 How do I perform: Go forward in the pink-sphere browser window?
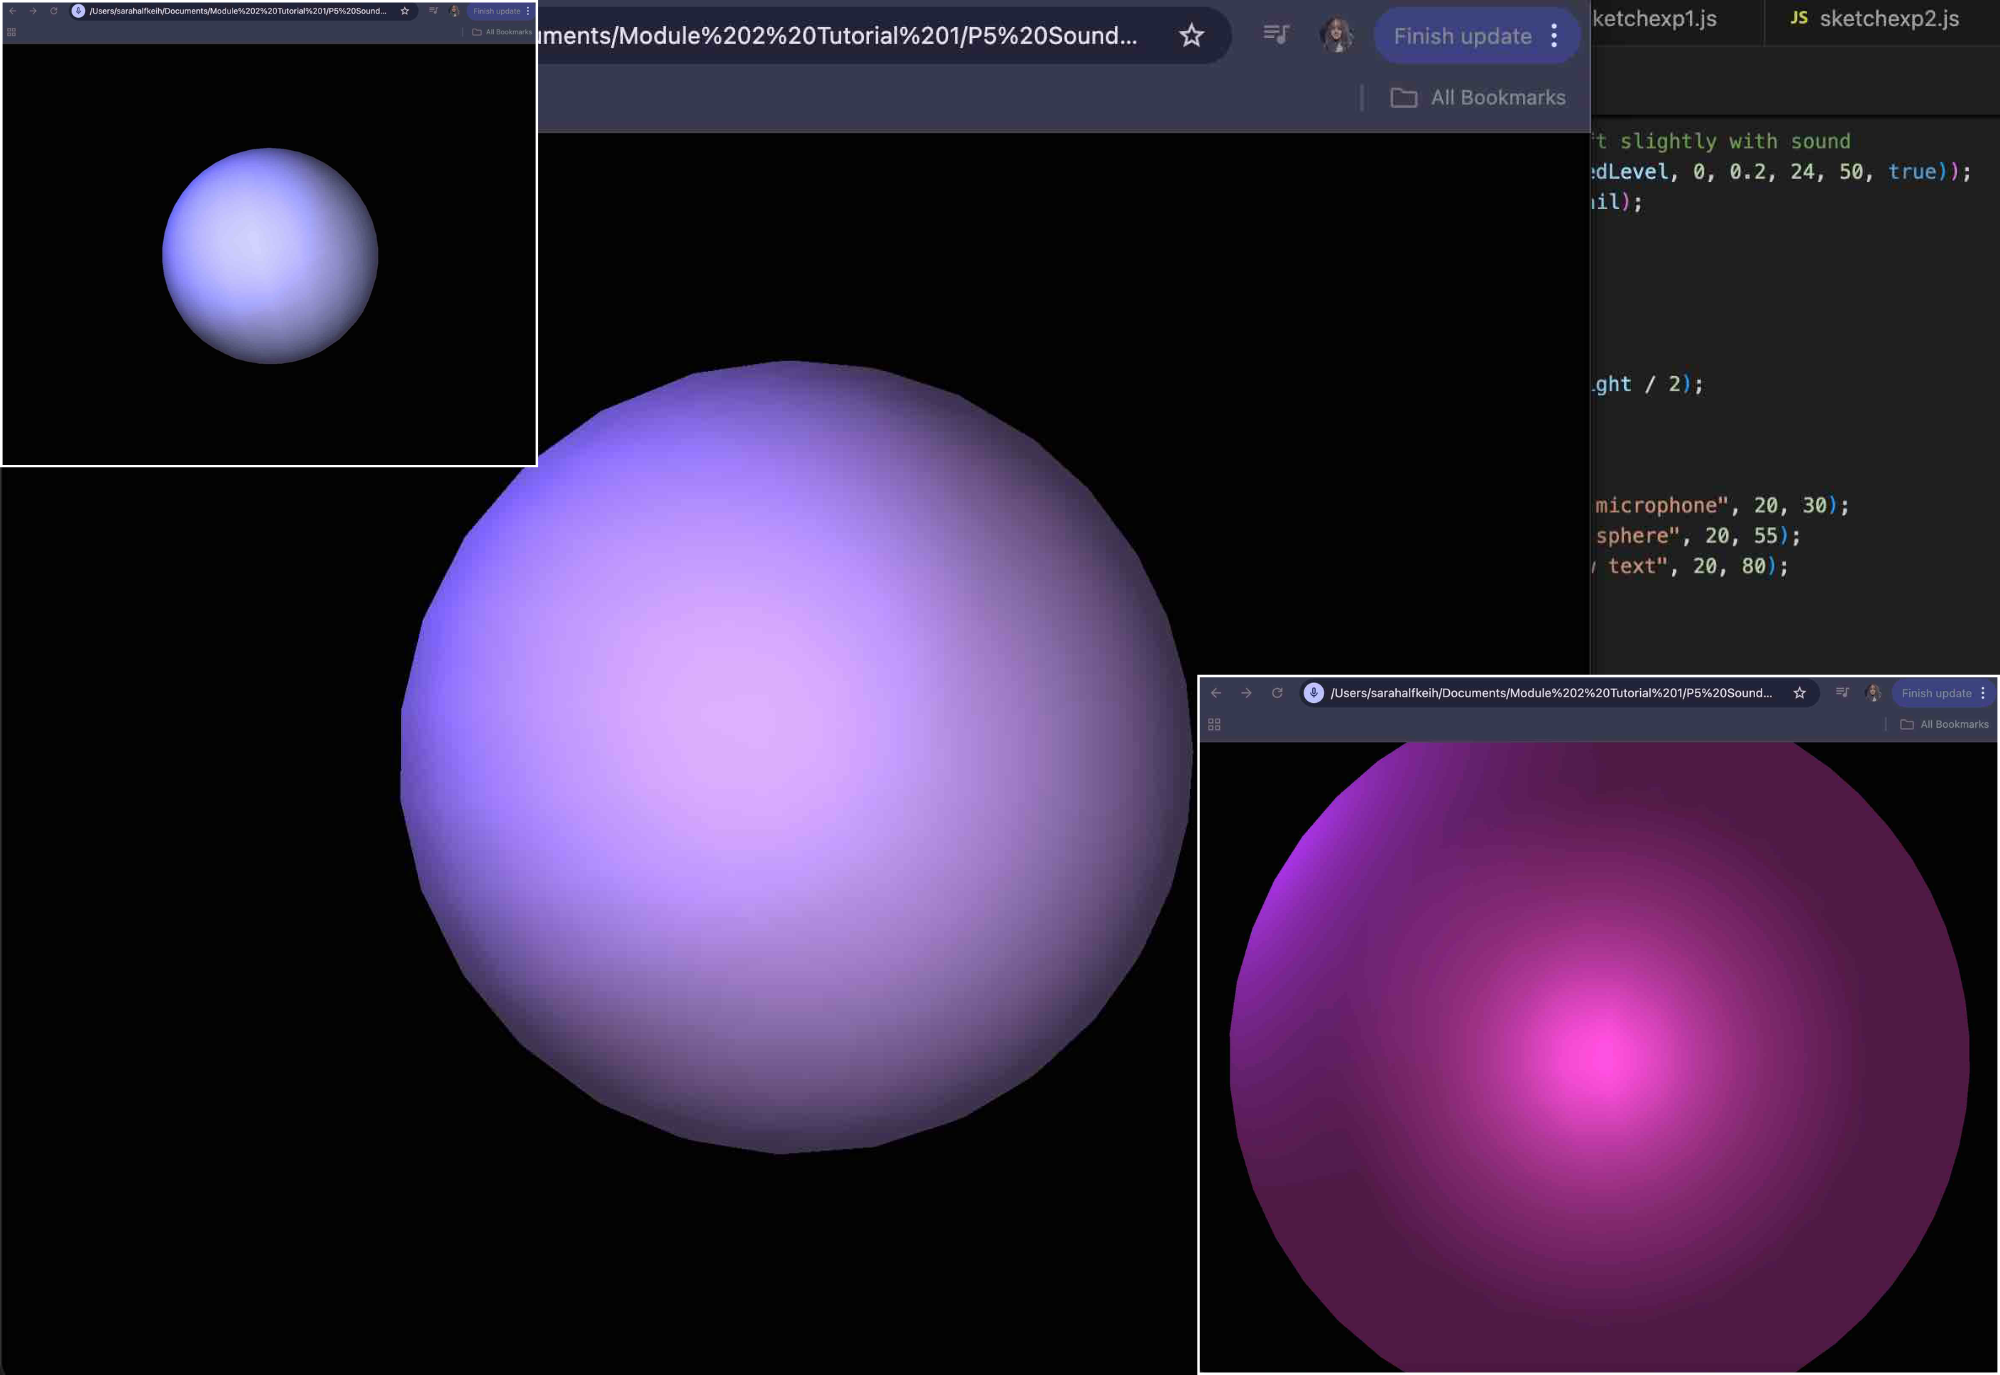point(1246,693)
